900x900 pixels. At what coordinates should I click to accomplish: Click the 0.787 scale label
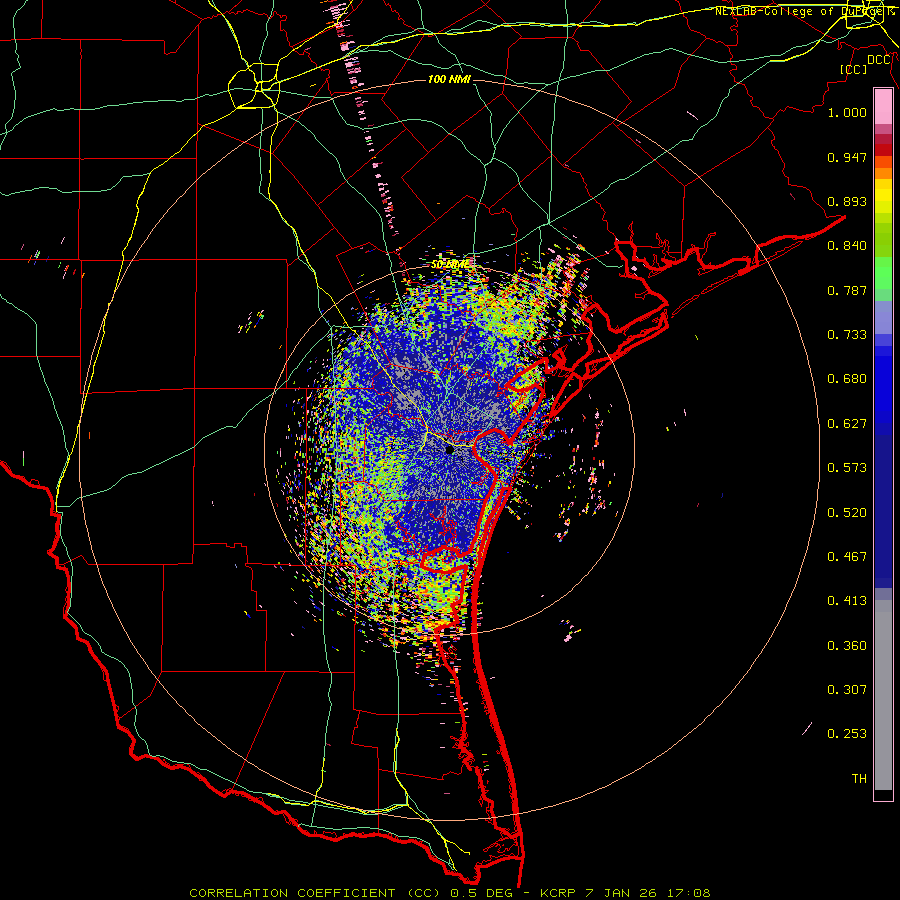[847, 290]
